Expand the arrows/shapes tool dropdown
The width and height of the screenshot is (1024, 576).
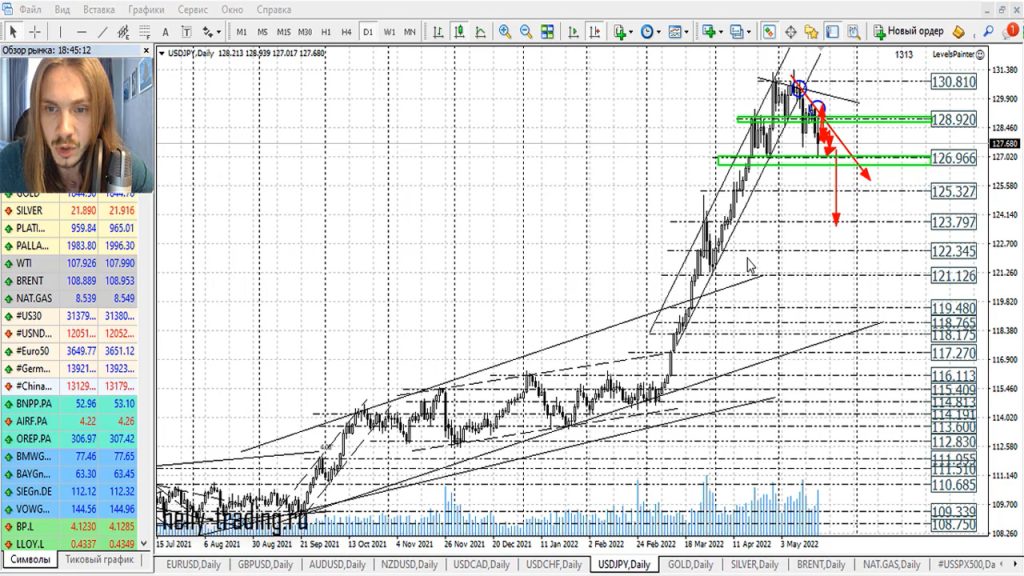pyautogui.click(x=212, y=32)
